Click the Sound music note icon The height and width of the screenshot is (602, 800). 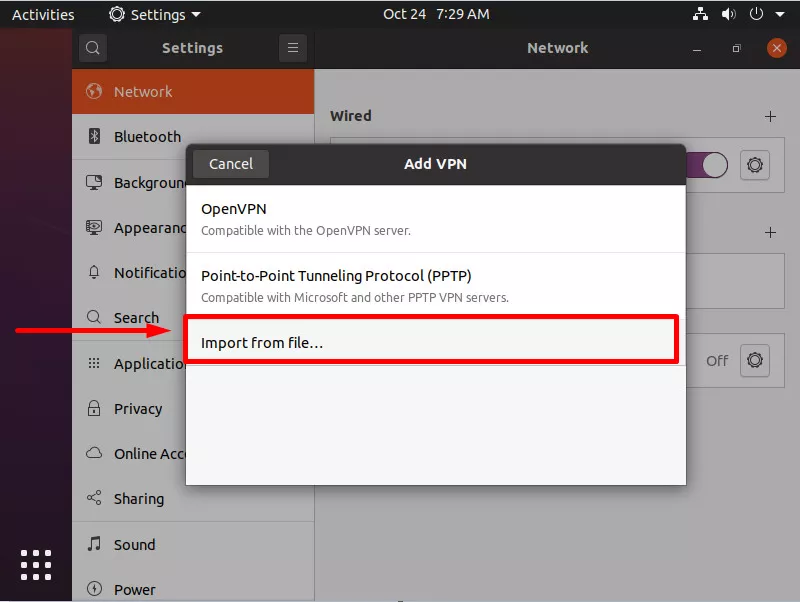click(94, 544)
